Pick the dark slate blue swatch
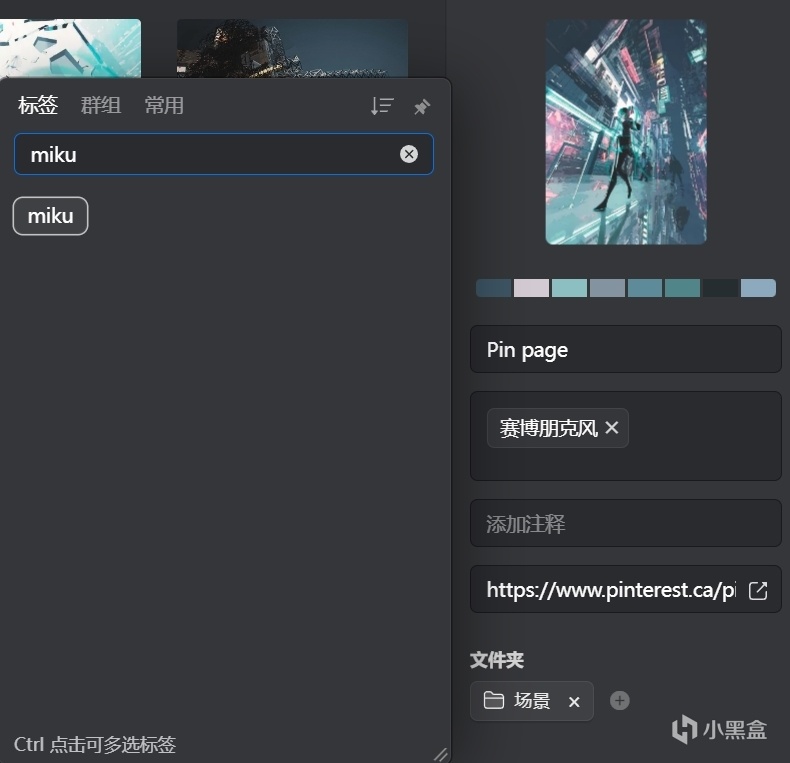This screenshot has height=763, width=790. click(494, 288)
